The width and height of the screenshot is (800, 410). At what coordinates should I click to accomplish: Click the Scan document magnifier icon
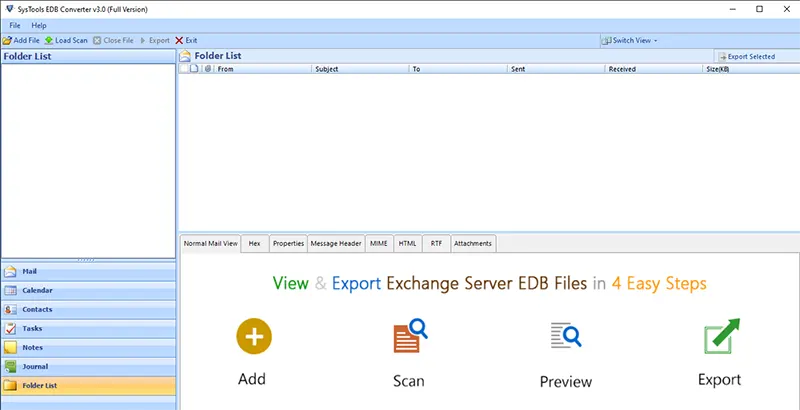(410, 336)
